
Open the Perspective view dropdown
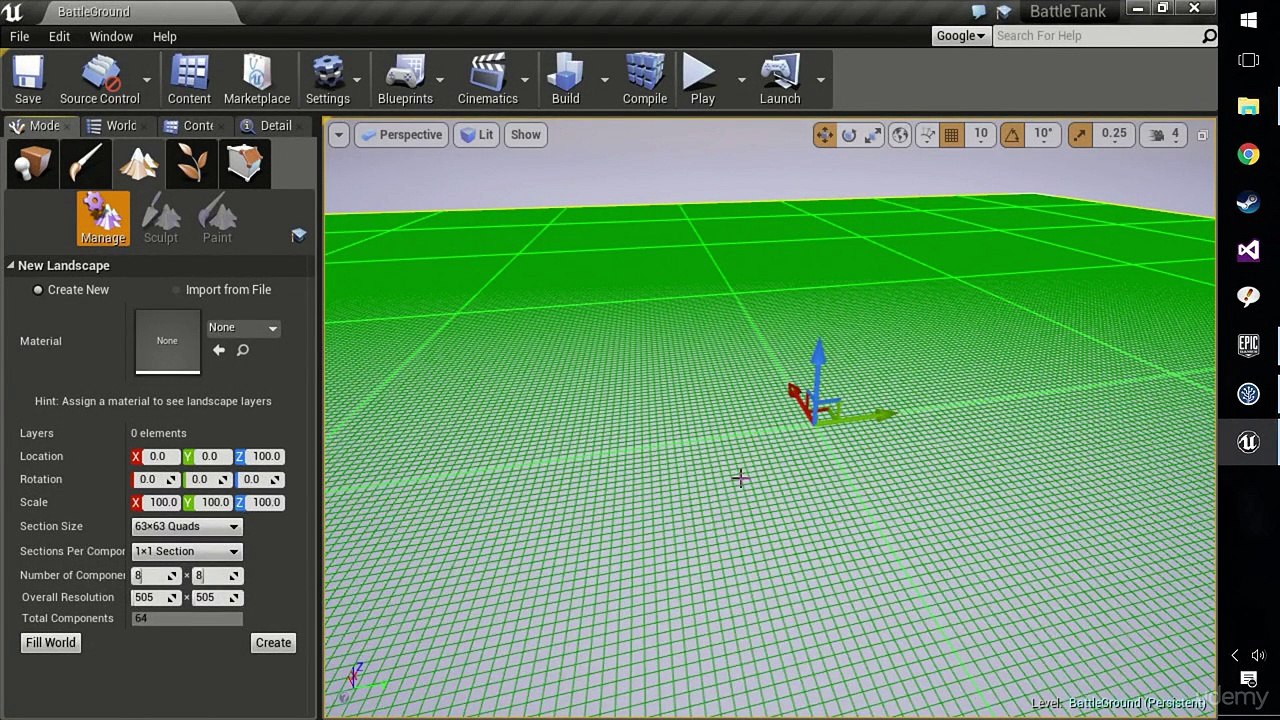coord(401,135)
